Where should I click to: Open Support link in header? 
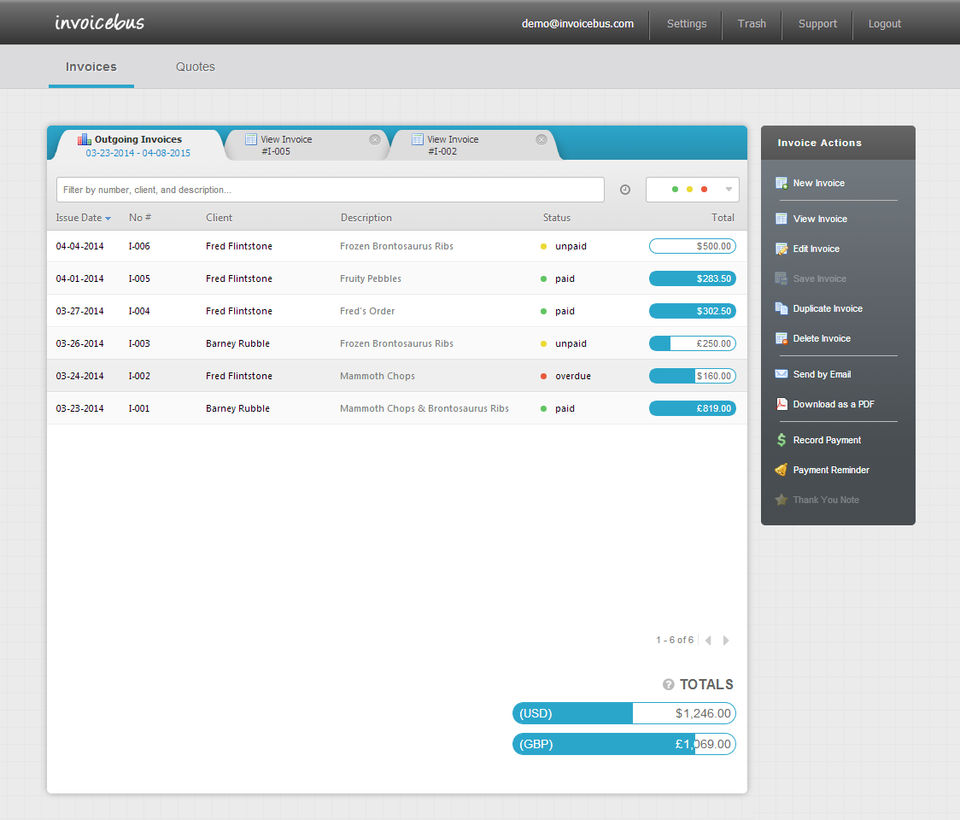point(817,23)
